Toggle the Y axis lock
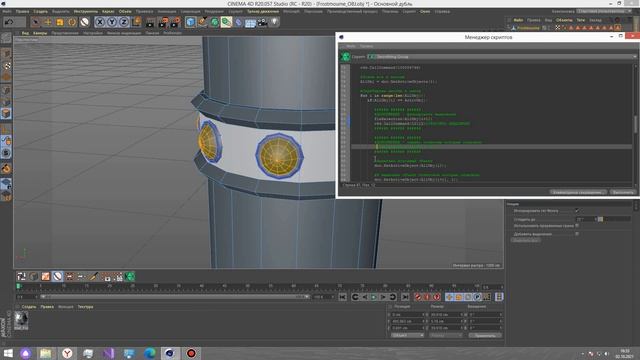640x360 pixels. pyautogui.click(x=112, y=22)
